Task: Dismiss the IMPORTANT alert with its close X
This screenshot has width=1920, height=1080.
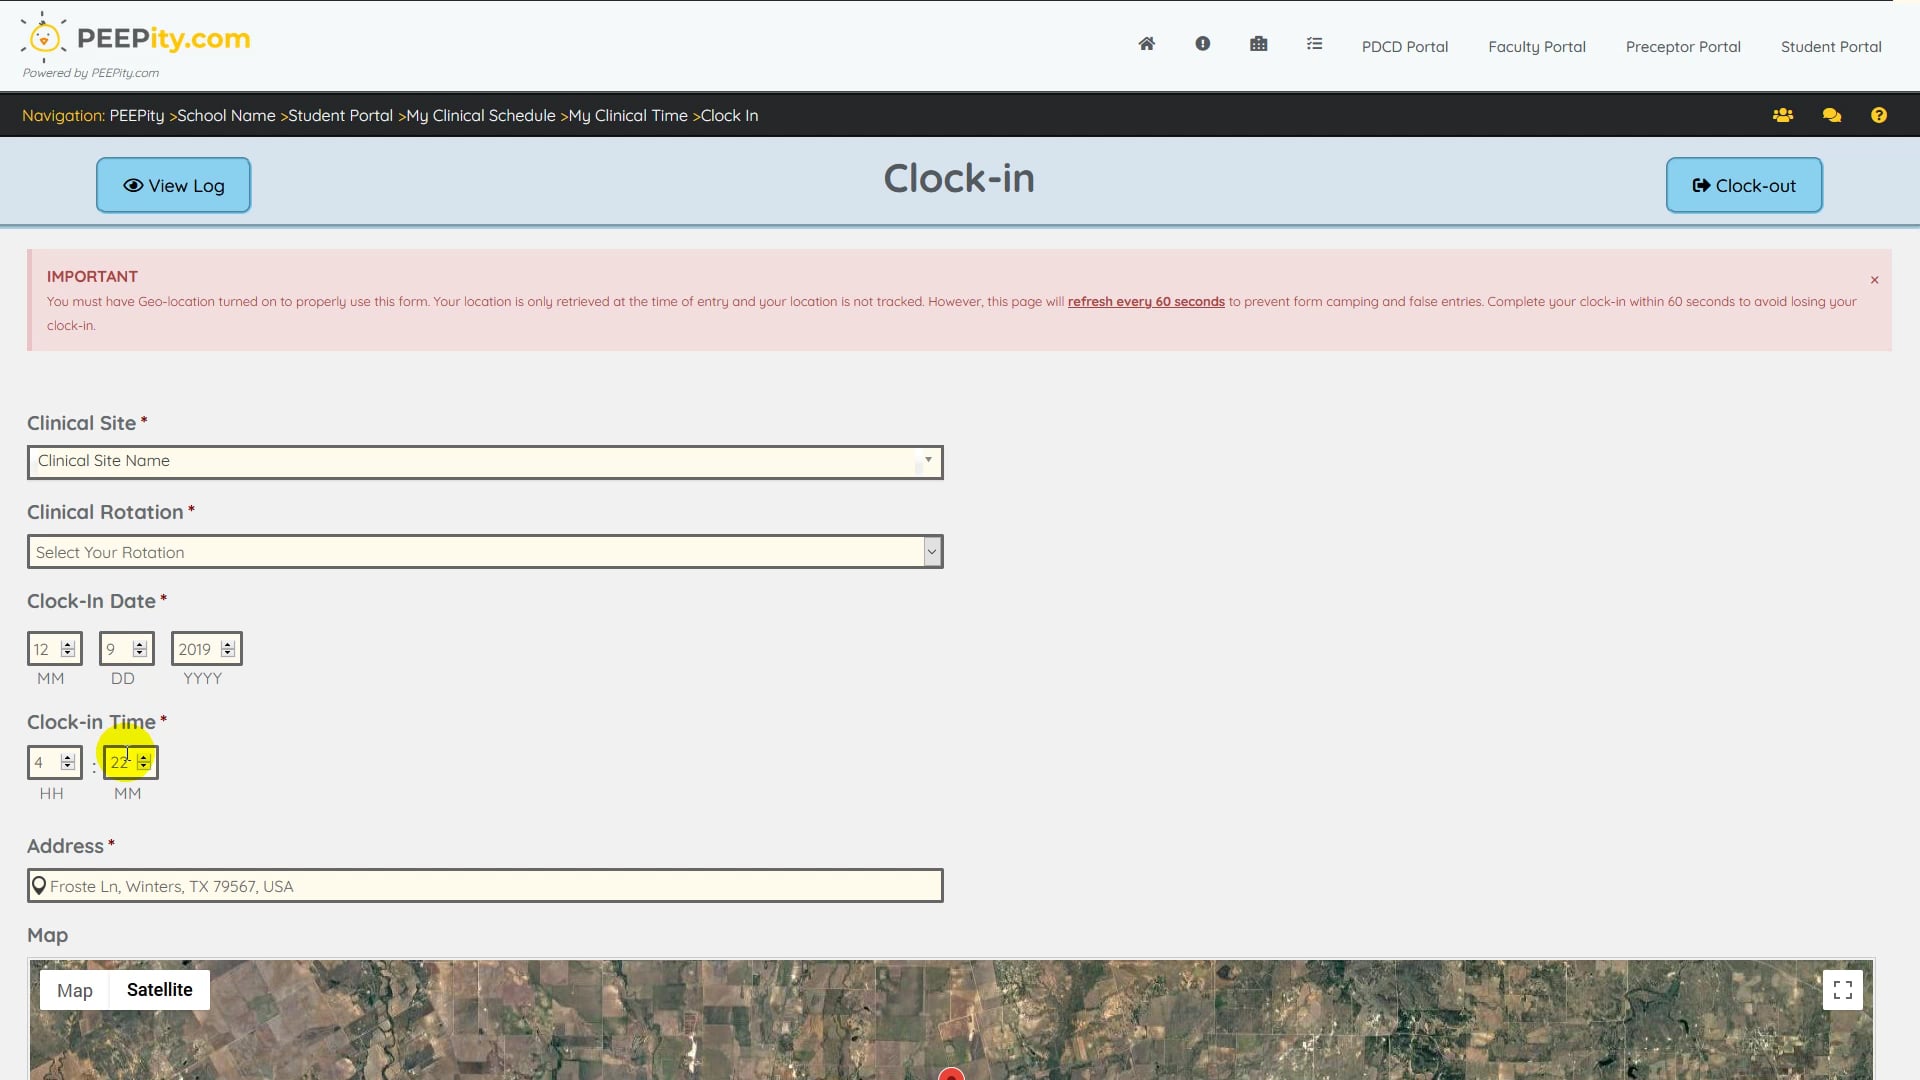Action: tap(1874, 280)
